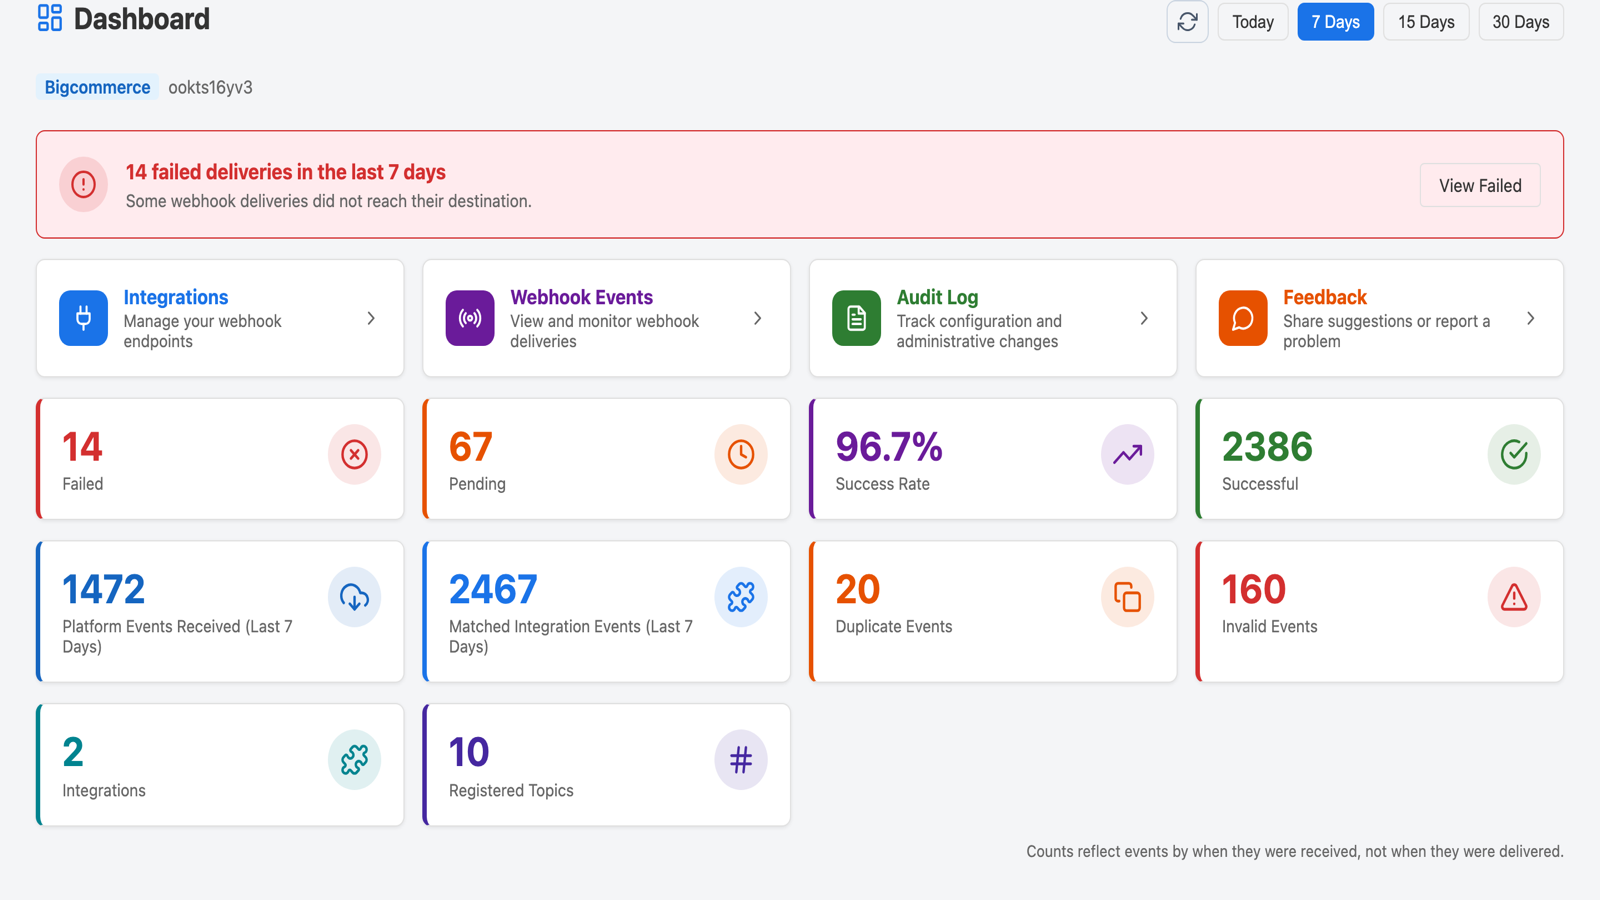Open Audit Log card chevron arrow
1600x900 pixels.
pyautogui.click(x=1144, y=318)
